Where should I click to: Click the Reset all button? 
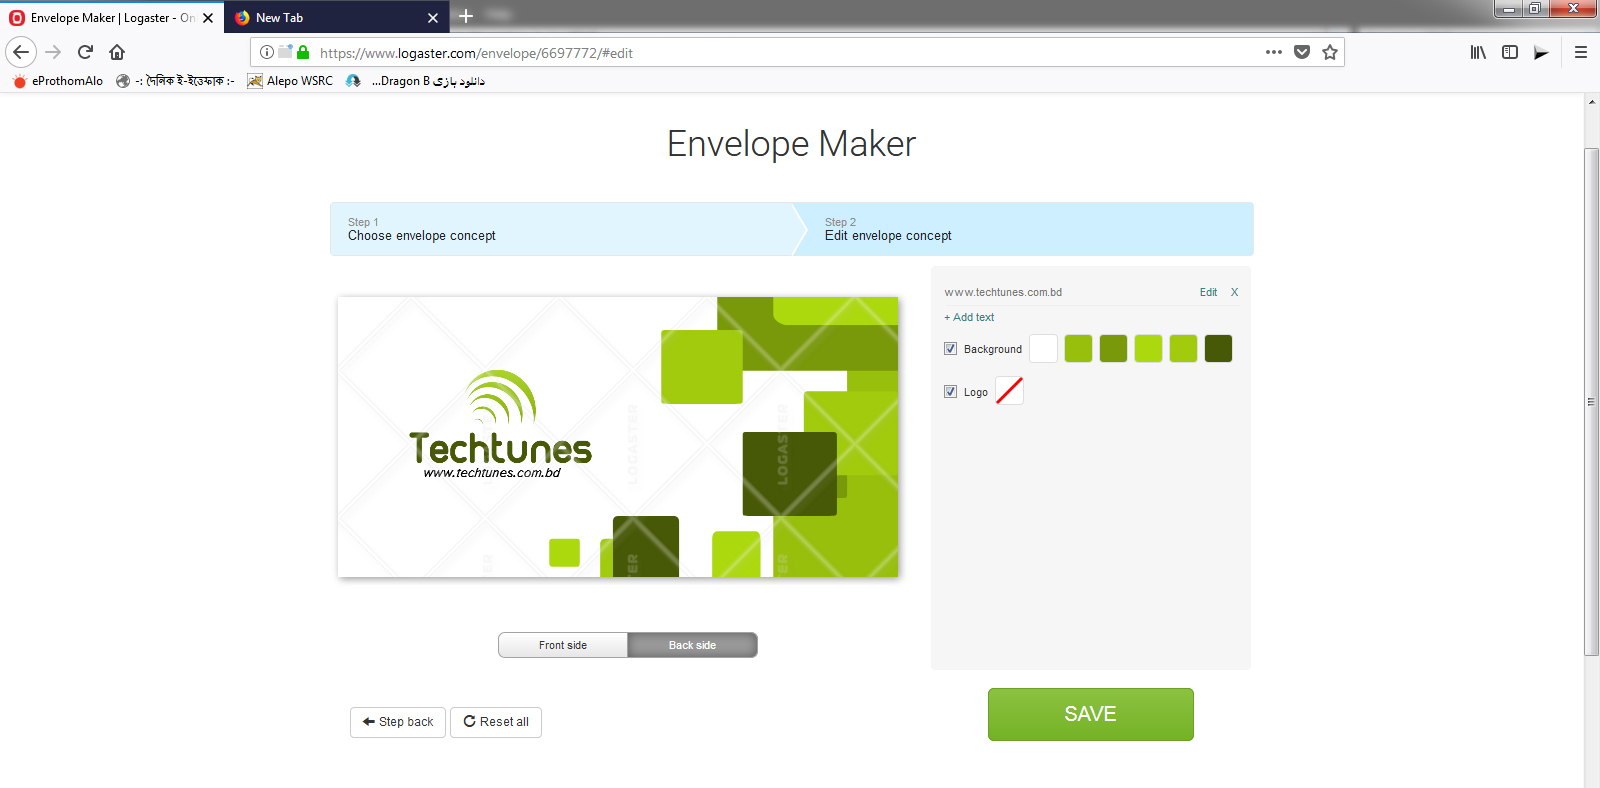point(496,722)
